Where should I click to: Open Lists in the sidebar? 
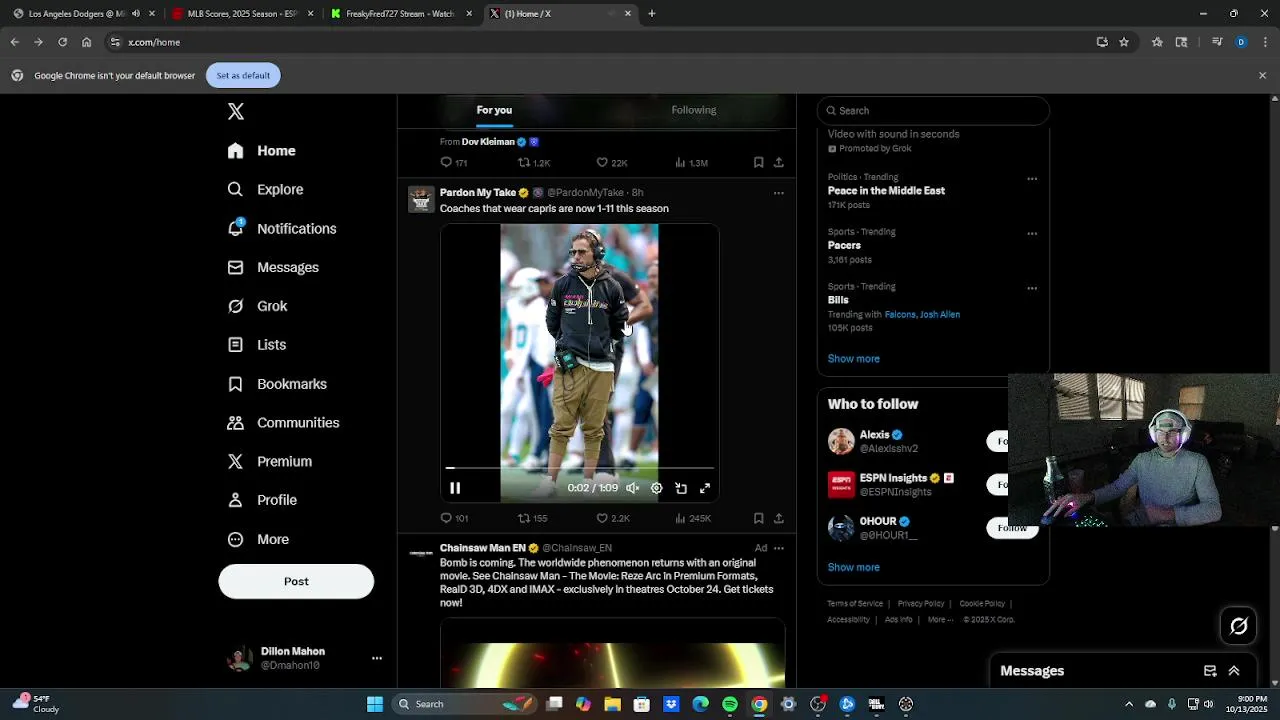click(256, 345)
